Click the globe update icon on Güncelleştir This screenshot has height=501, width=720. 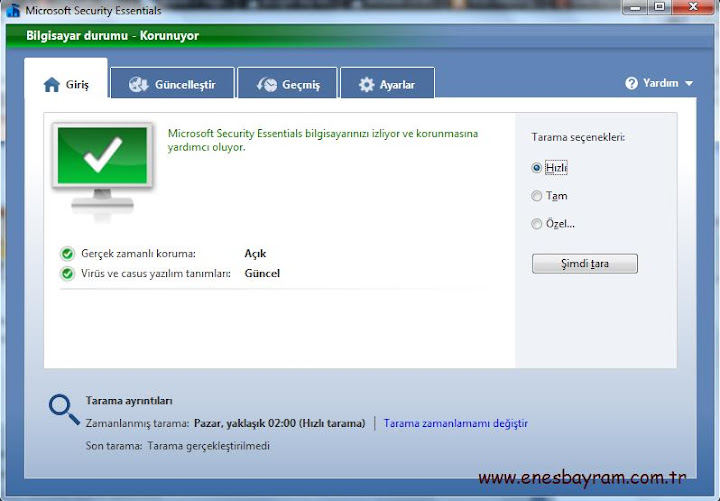pyautogui.click(x=138, y=84)
